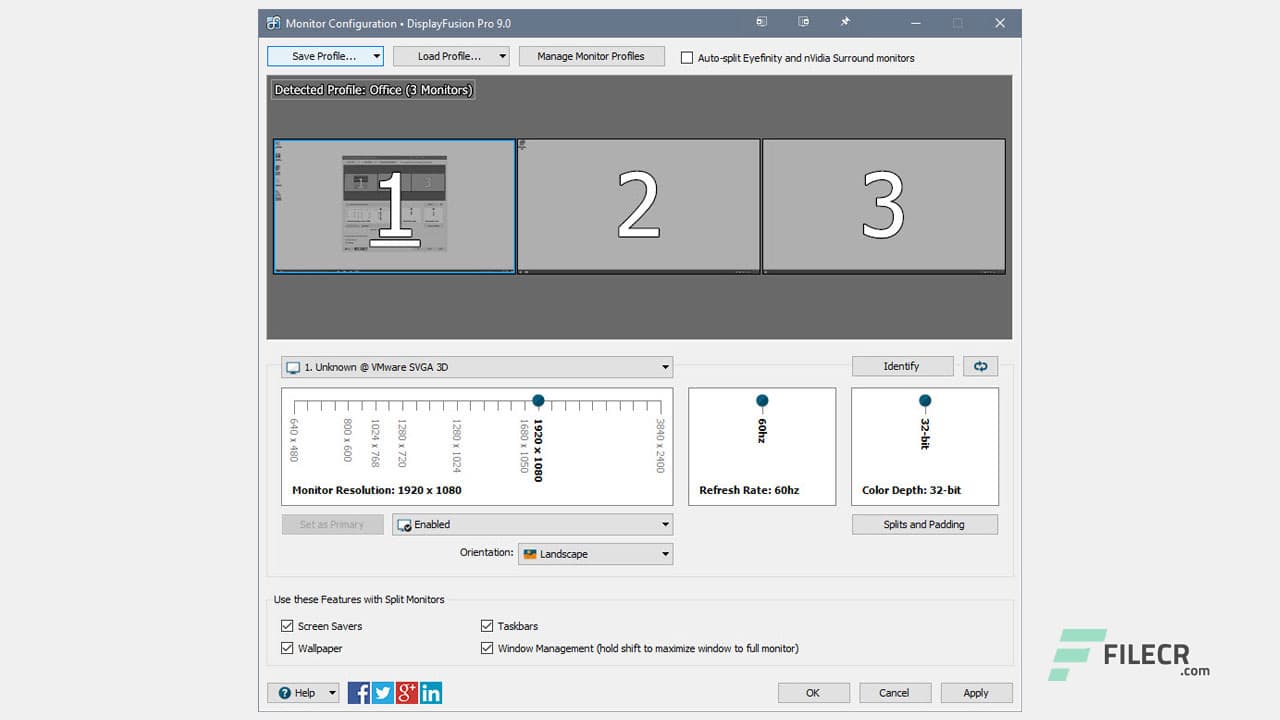Viewport: 1280px width, 720px height.
Task: Pin the window using the title bar pin icon
Action: (845, 21)
